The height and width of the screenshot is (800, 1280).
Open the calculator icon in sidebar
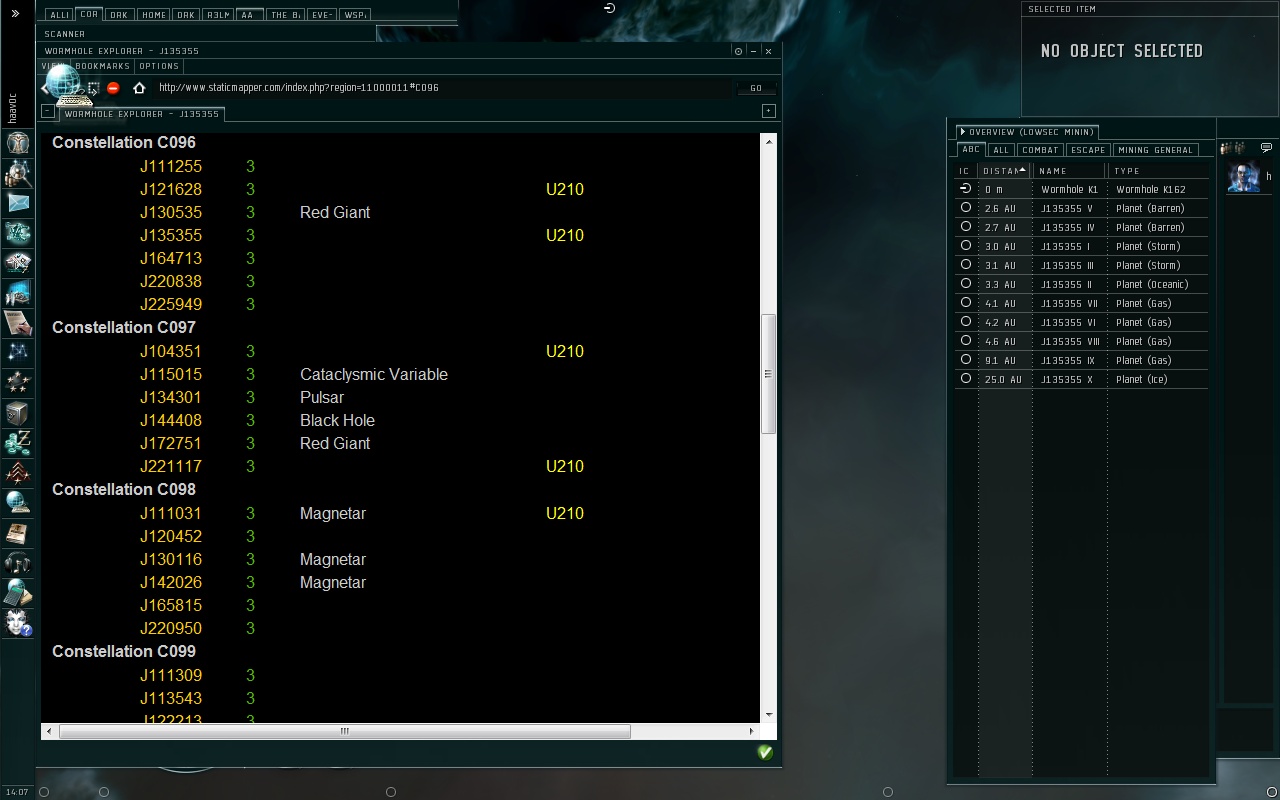click(x=18, y=593)
